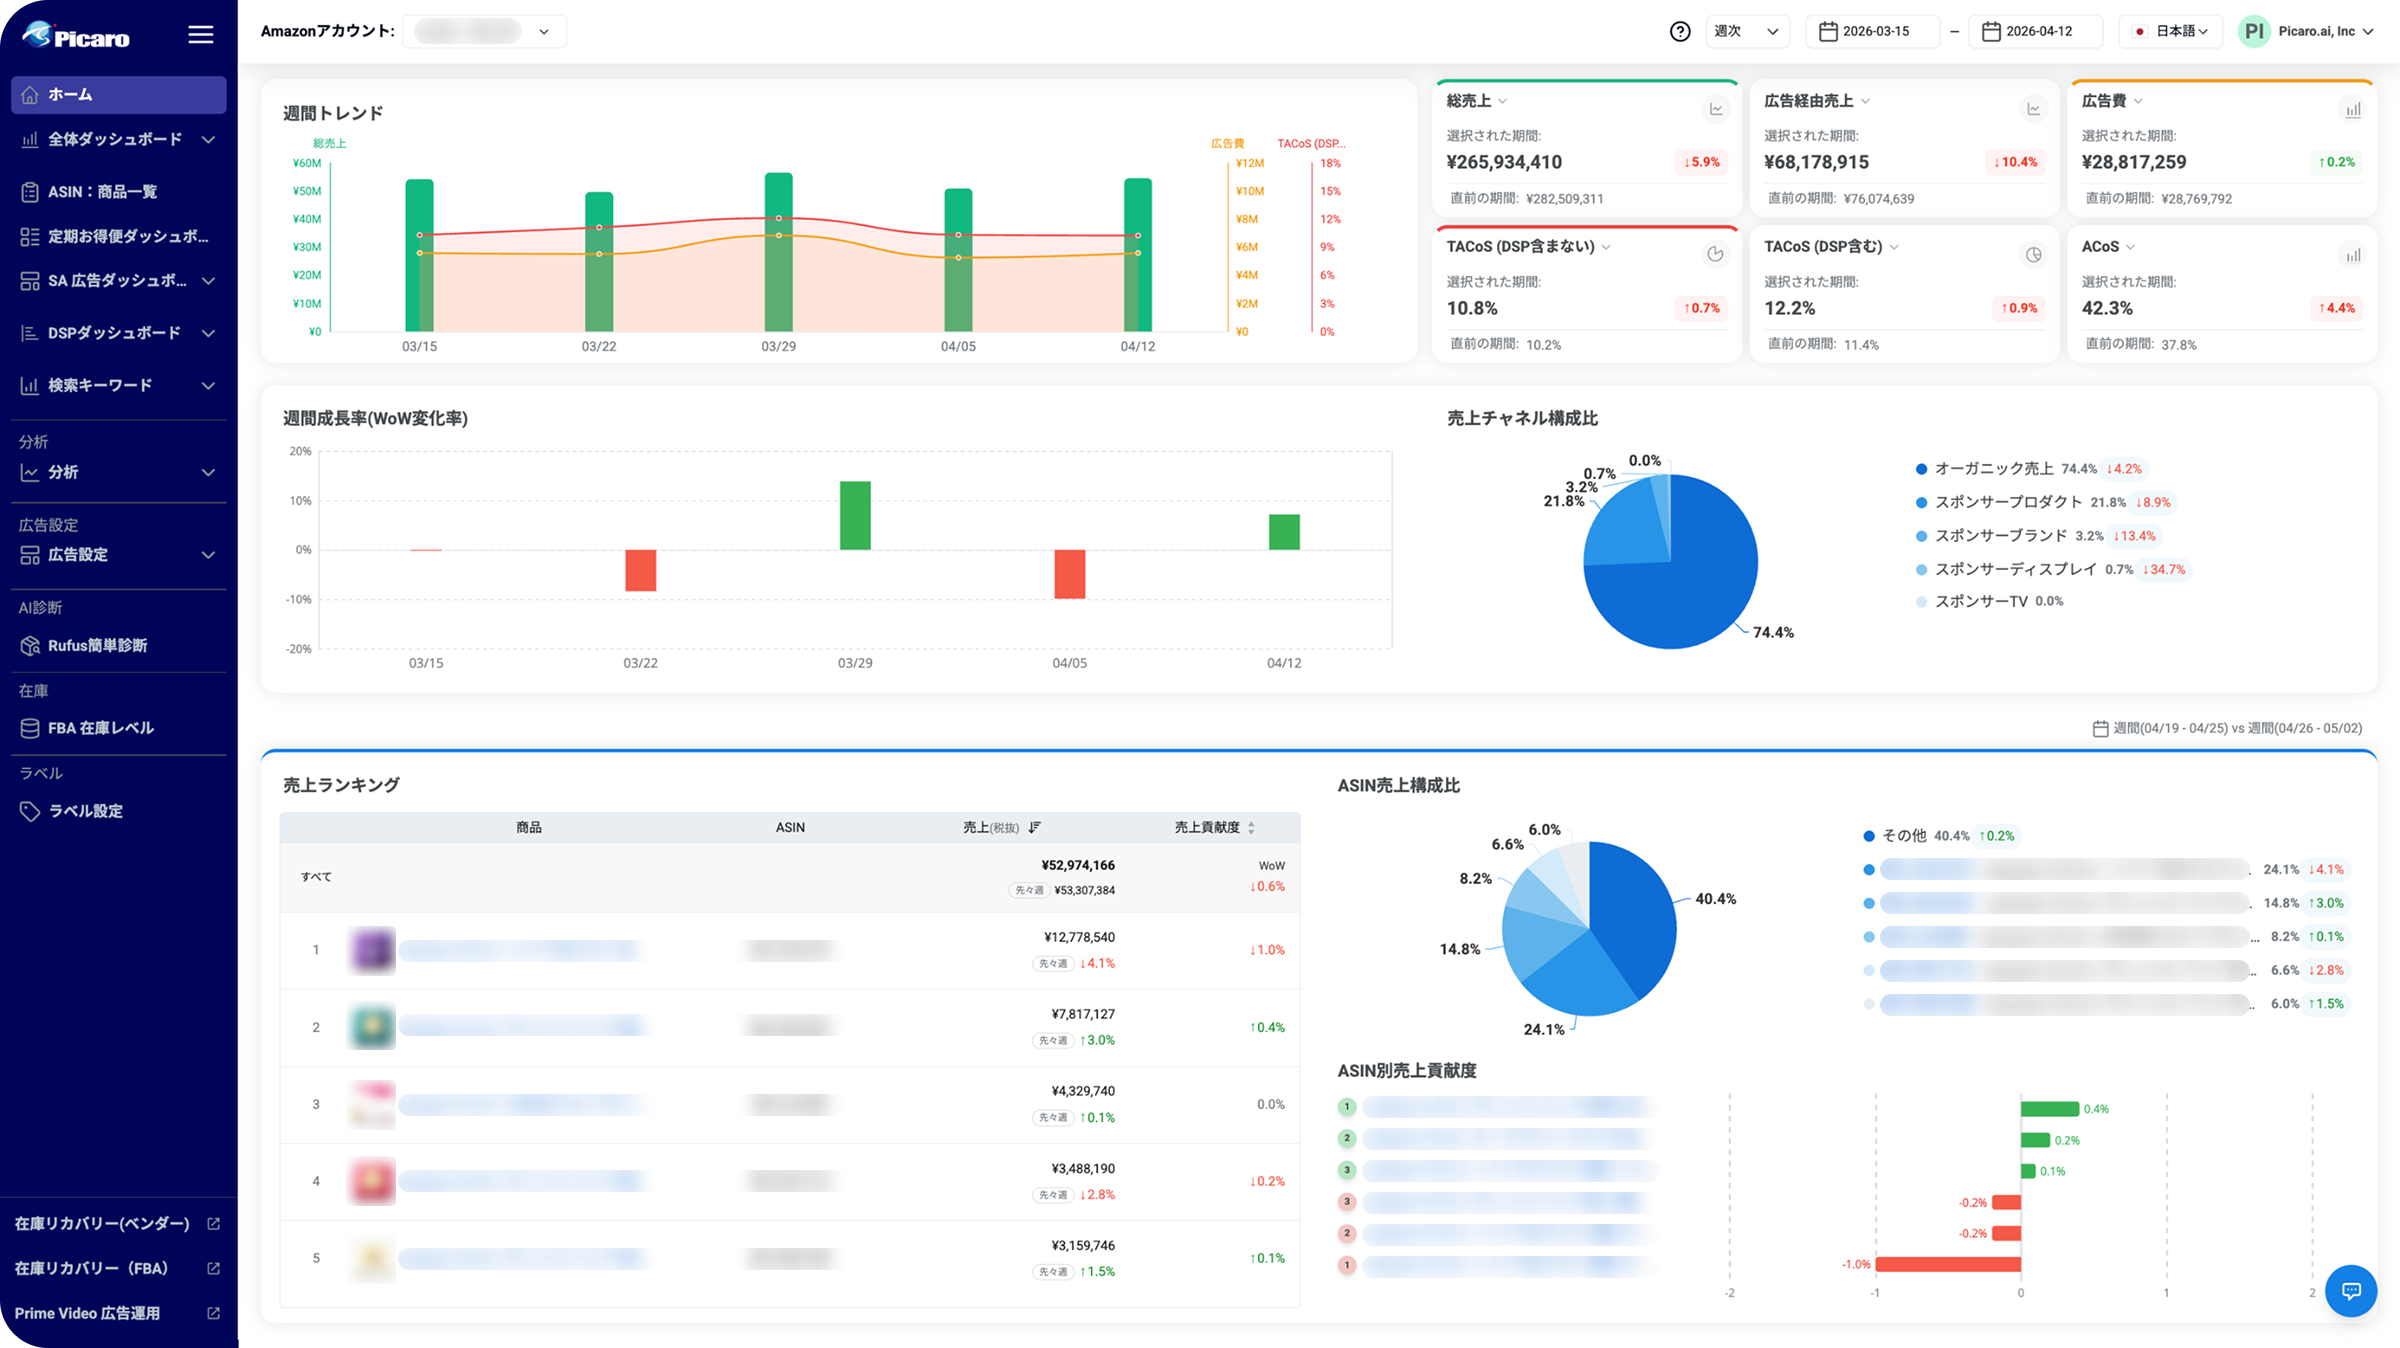The width and height of the screenshot is (2400, 1348).
Task: Open the chat support bubble button
Action: [x=2351, y=1291]
